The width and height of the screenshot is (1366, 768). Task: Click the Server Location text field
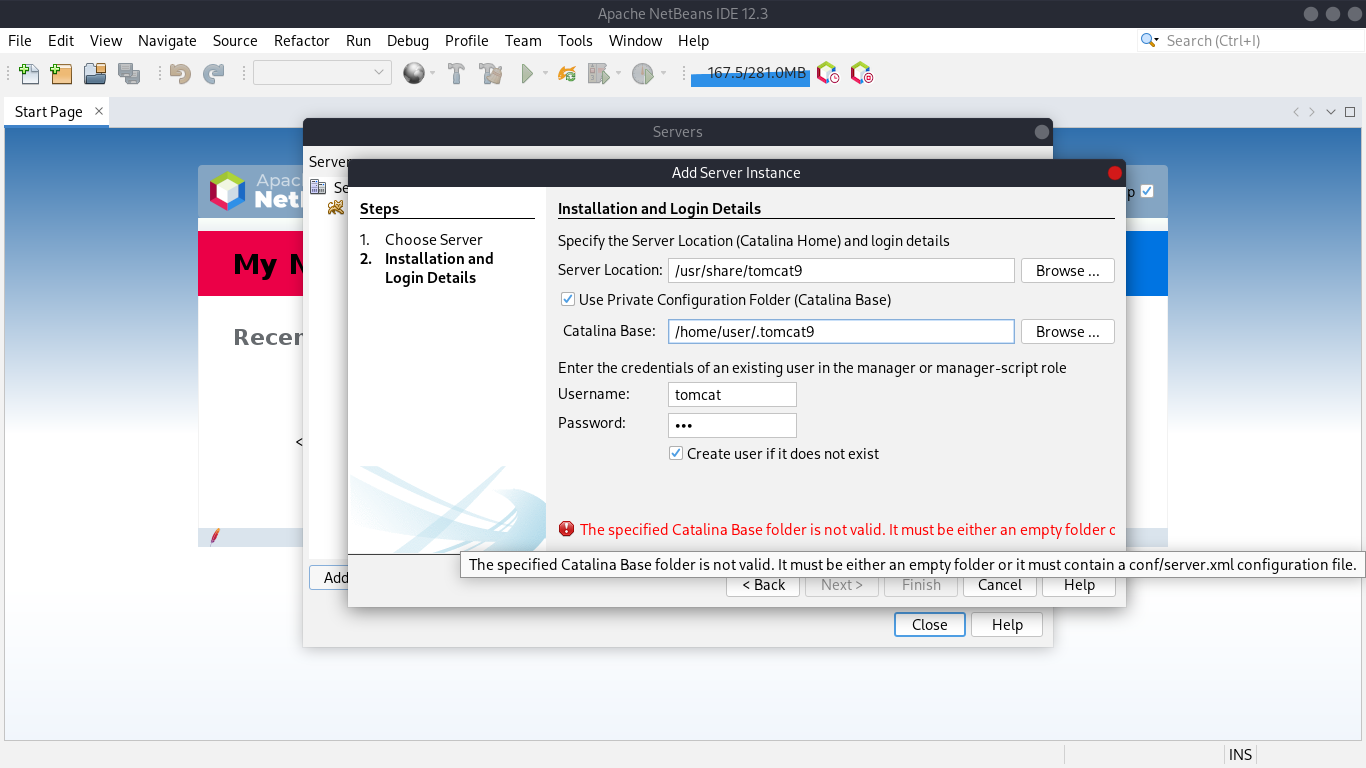pyautogui.click(x=841, y=270)
